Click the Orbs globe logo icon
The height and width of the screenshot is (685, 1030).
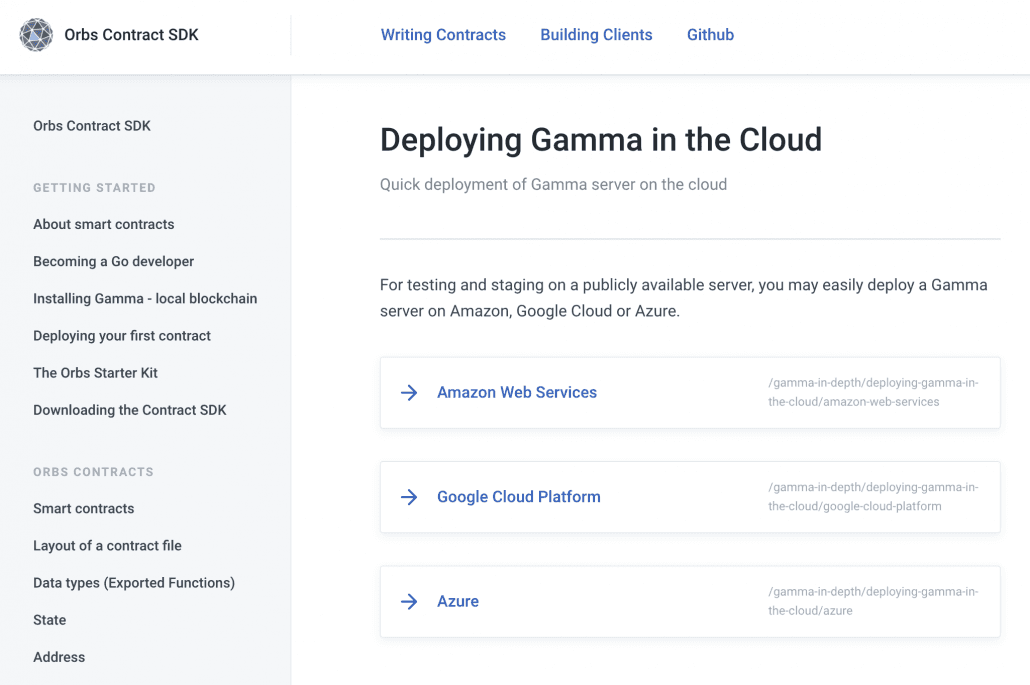(x=36, y=35)
